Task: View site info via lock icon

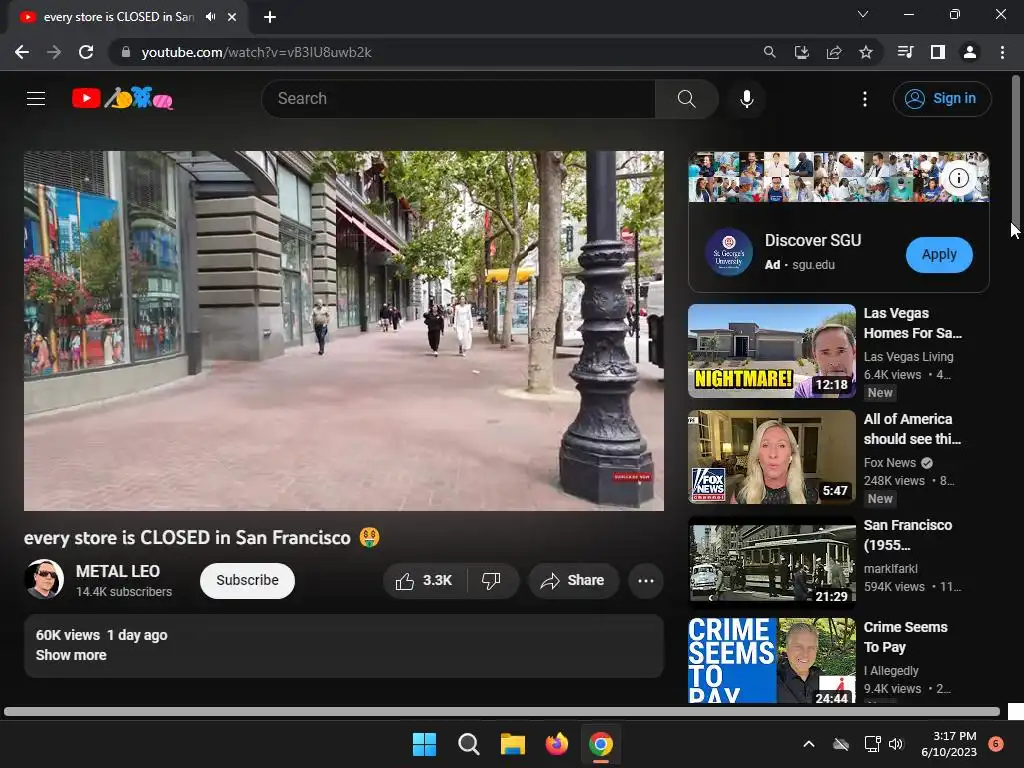Action: pyautogui.click(x=126, y=52)
